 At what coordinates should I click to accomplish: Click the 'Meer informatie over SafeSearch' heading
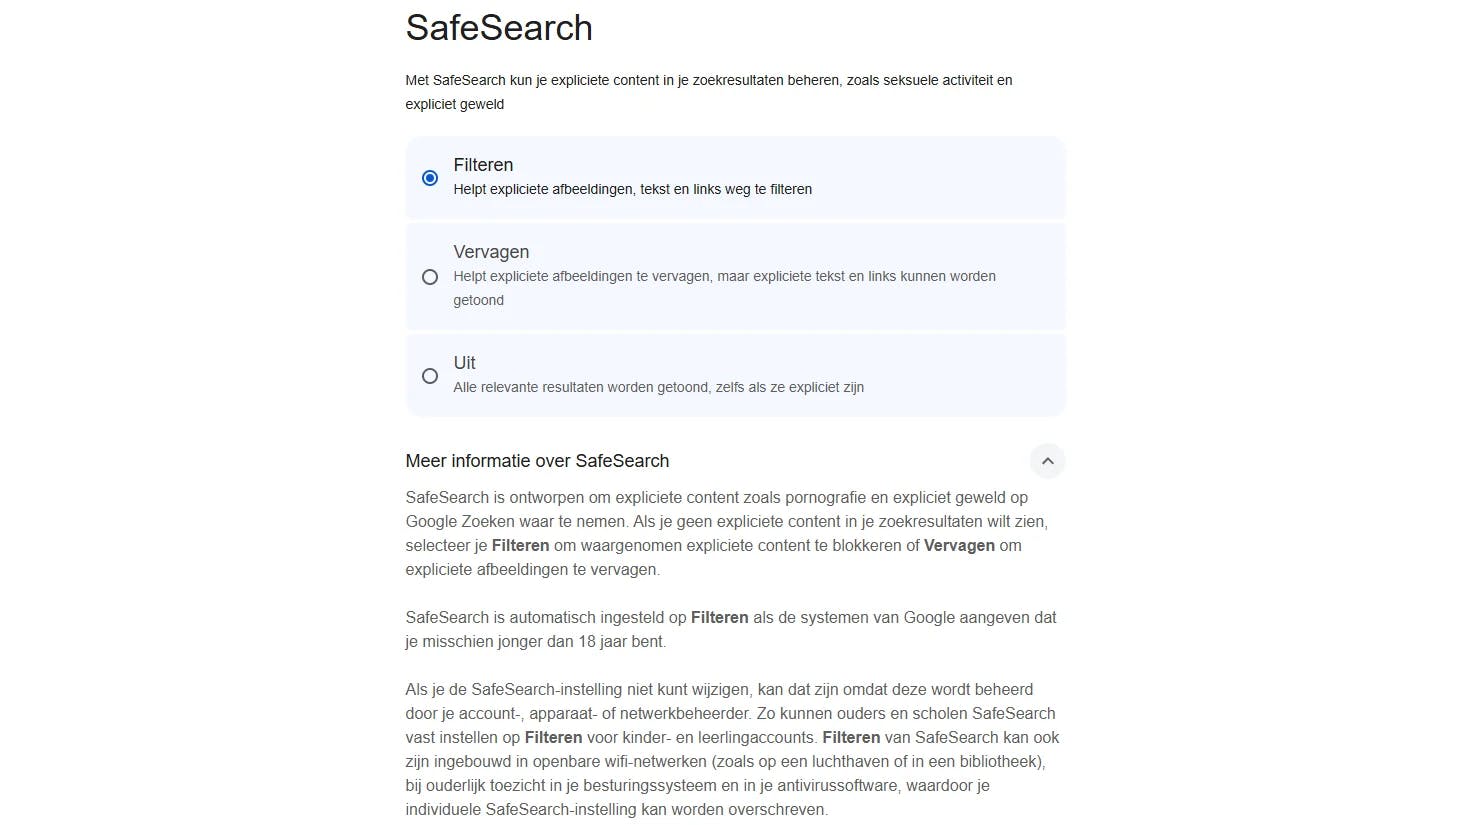tap(537, 461)
